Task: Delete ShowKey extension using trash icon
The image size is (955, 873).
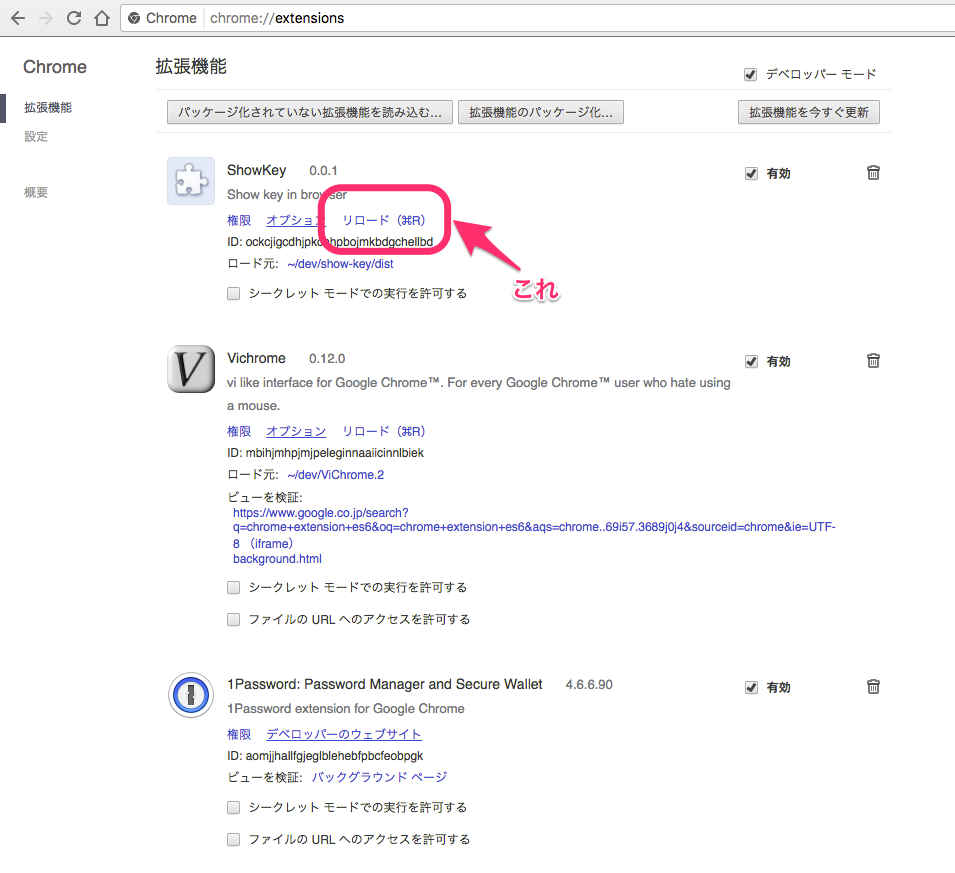Action: pos(873,173)
